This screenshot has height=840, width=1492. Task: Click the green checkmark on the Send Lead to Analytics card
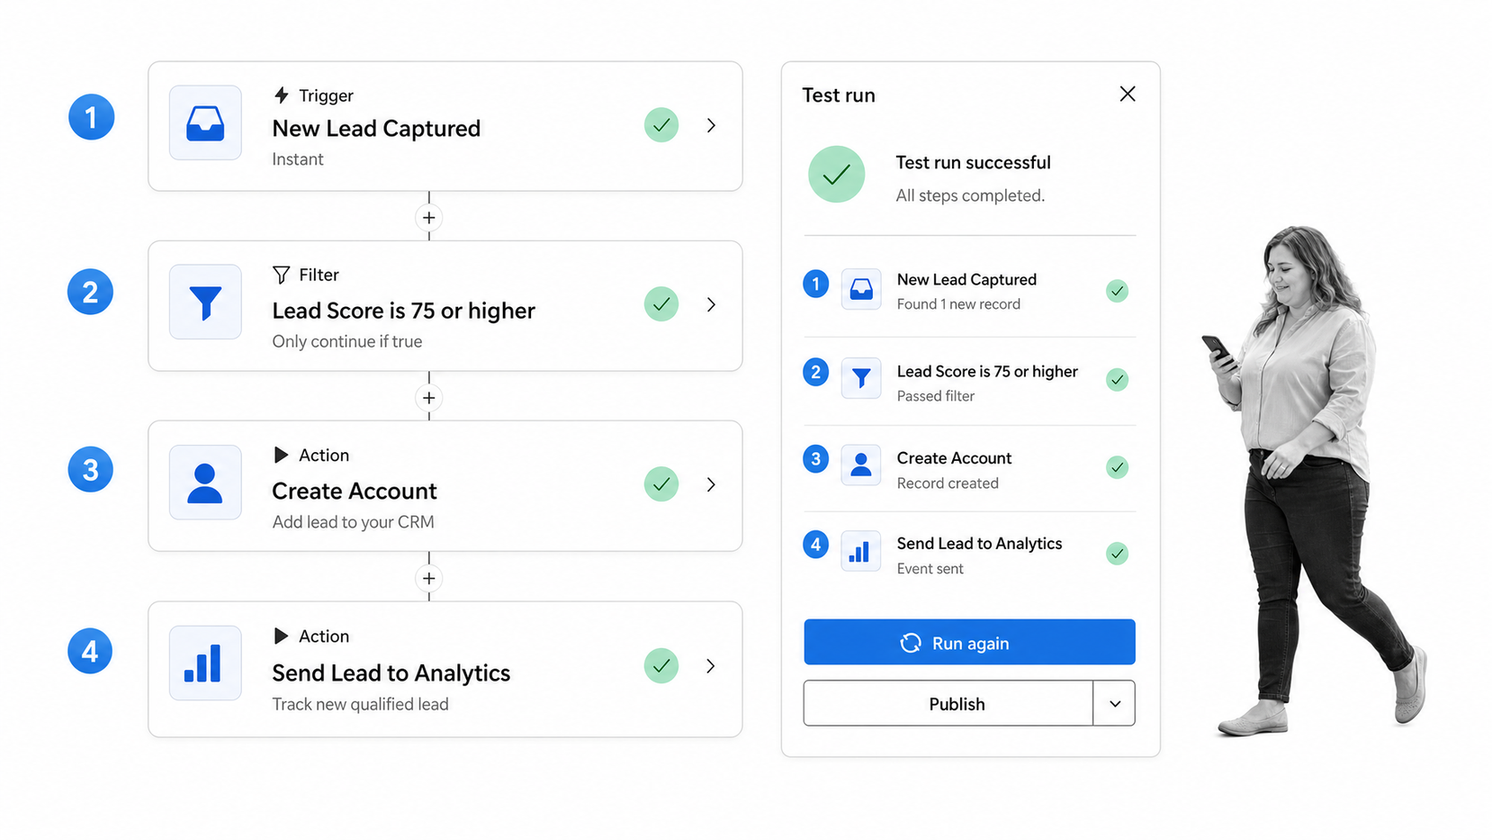[x=661, y=666]
